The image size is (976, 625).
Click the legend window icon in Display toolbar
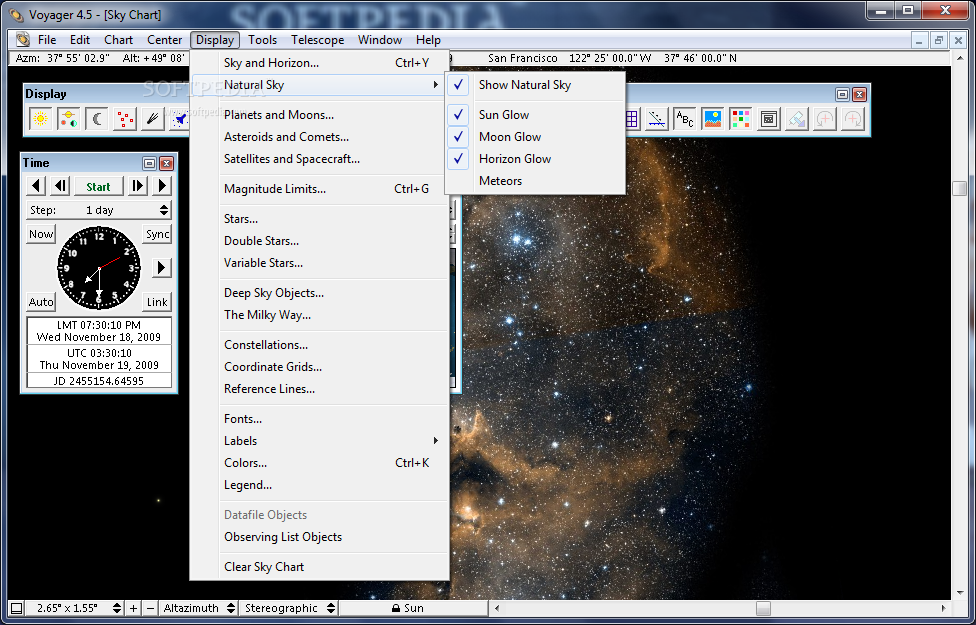click(x=769, y=118)
